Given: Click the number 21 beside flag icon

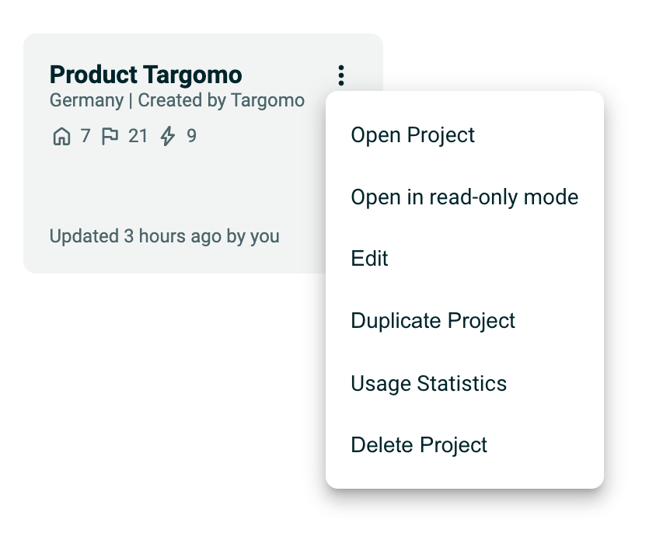Looking at the screenshot, I should (x=138, y=136).
